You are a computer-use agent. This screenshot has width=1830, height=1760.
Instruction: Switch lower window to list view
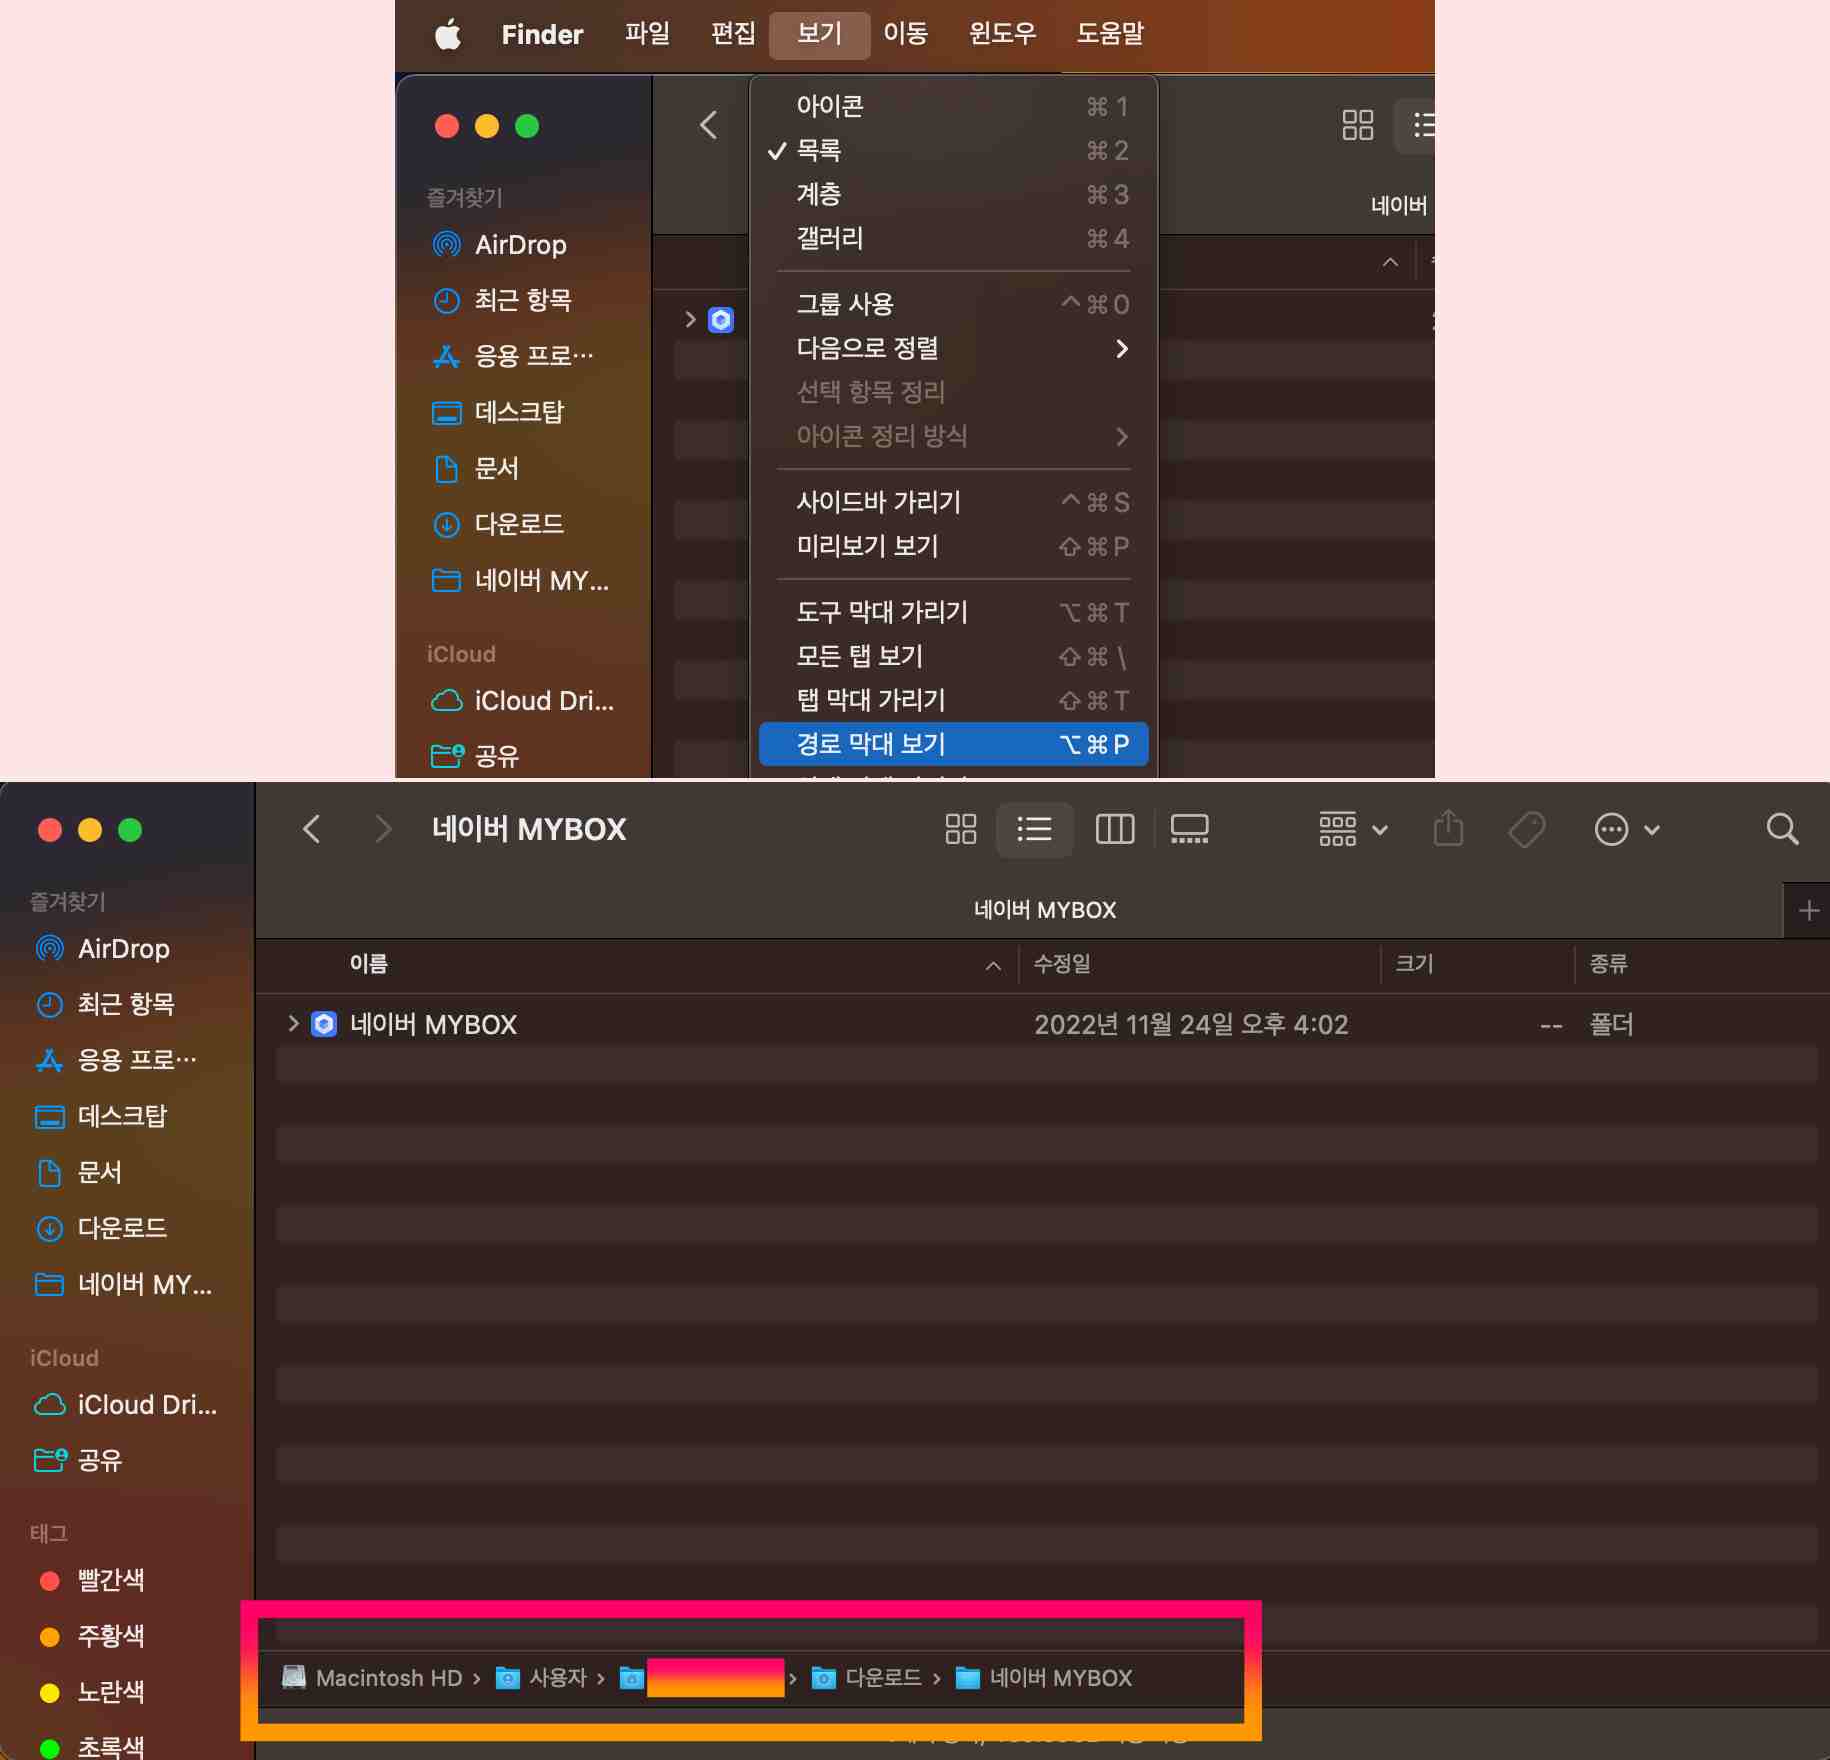coord(1035,829)
